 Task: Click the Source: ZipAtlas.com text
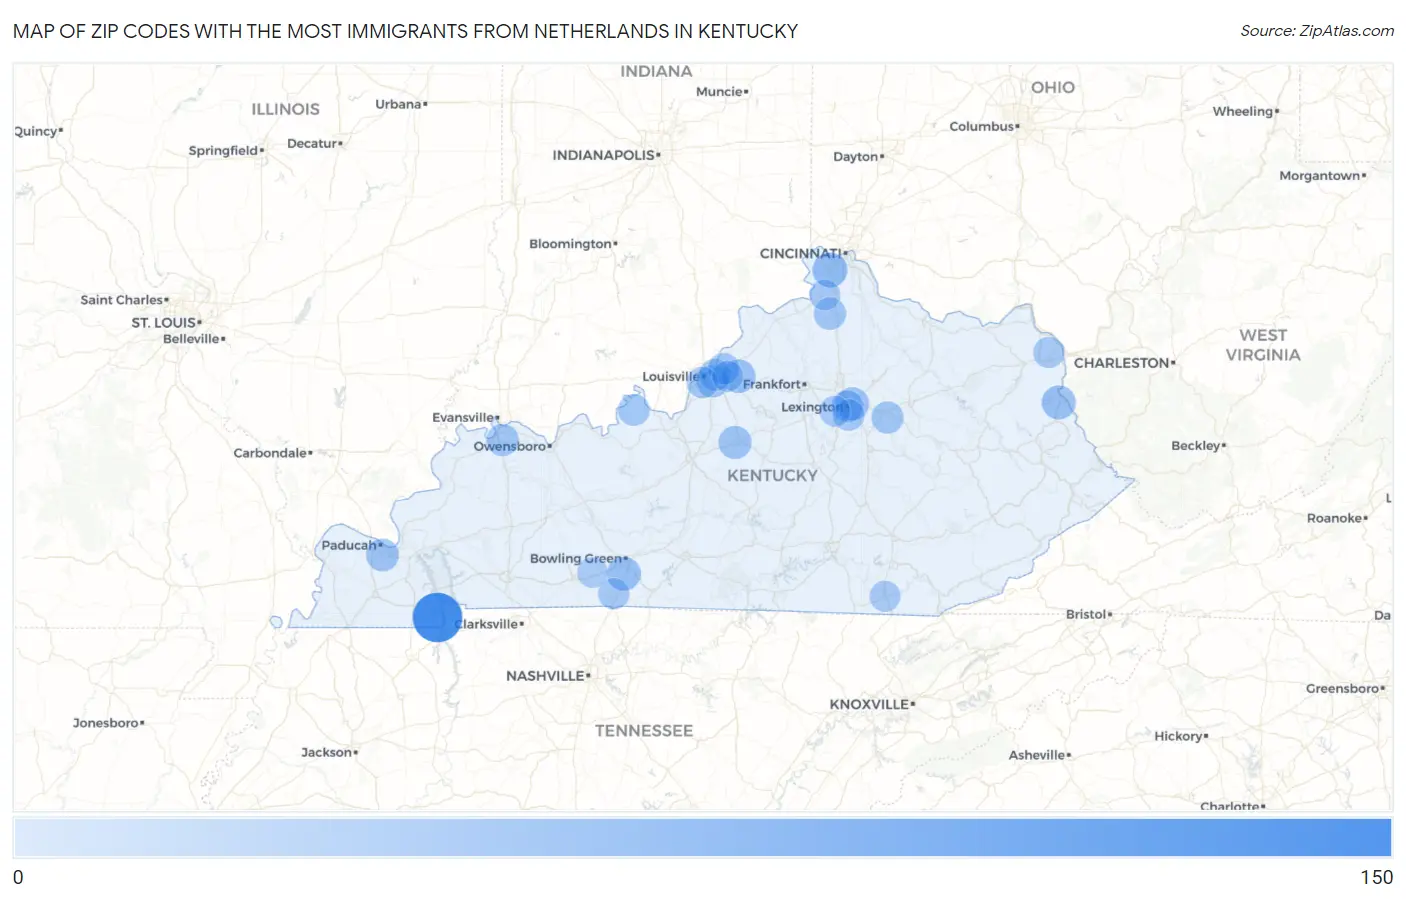pos(1317,31)
